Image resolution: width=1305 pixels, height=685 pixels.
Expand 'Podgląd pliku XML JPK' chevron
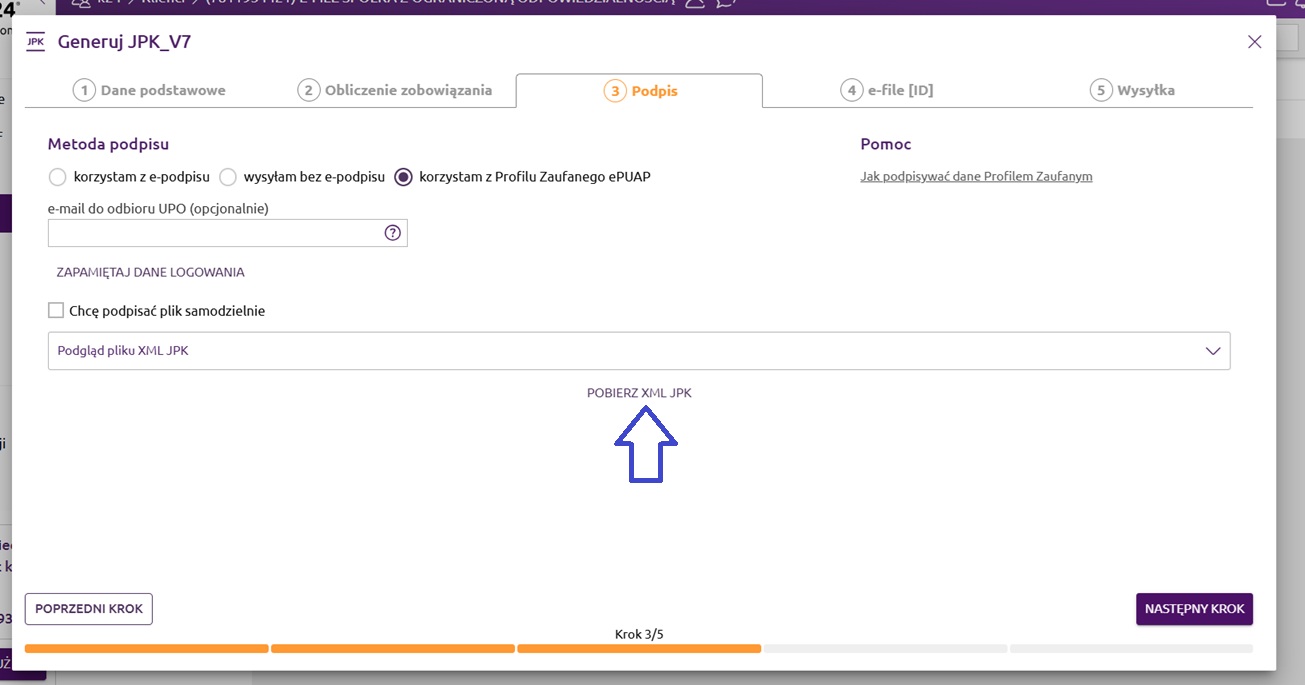pos(1212,351)
